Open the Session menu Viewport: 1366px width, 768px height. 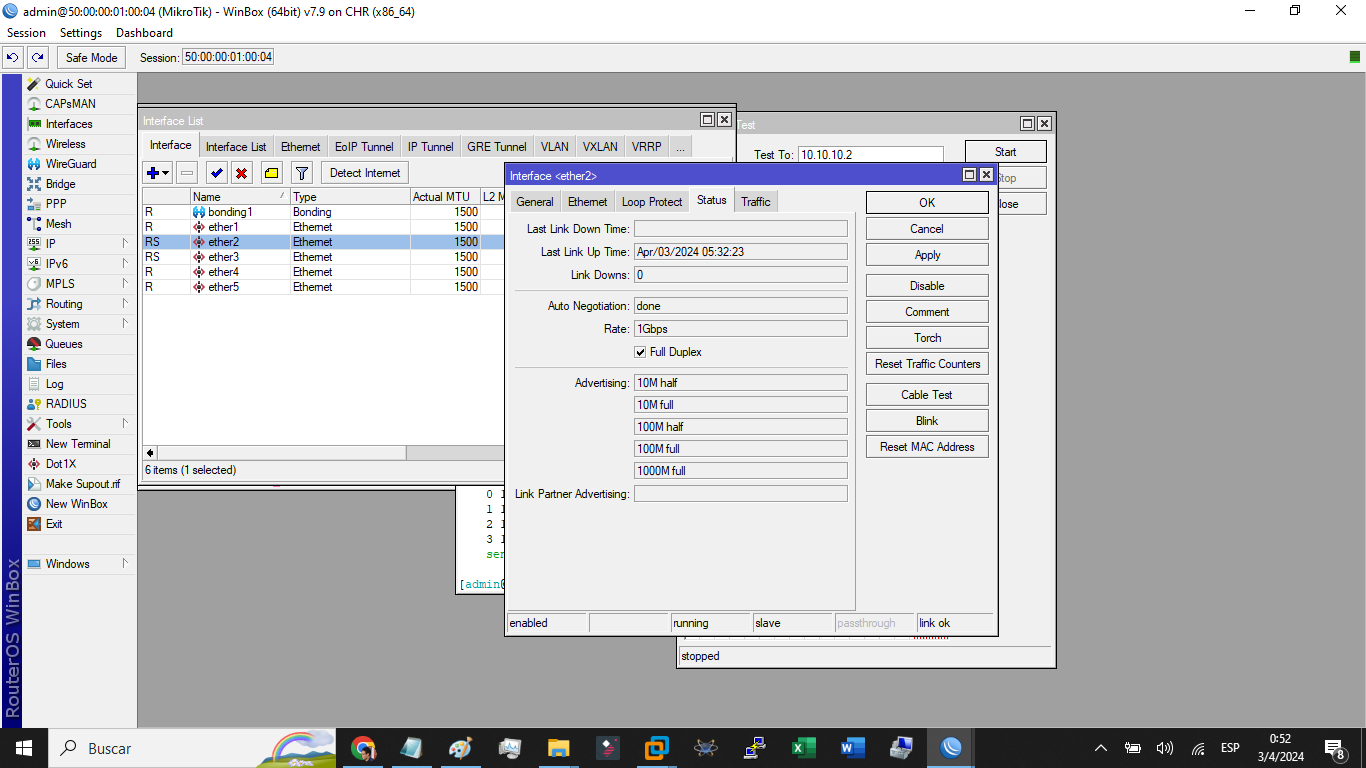tap(26, 33)
